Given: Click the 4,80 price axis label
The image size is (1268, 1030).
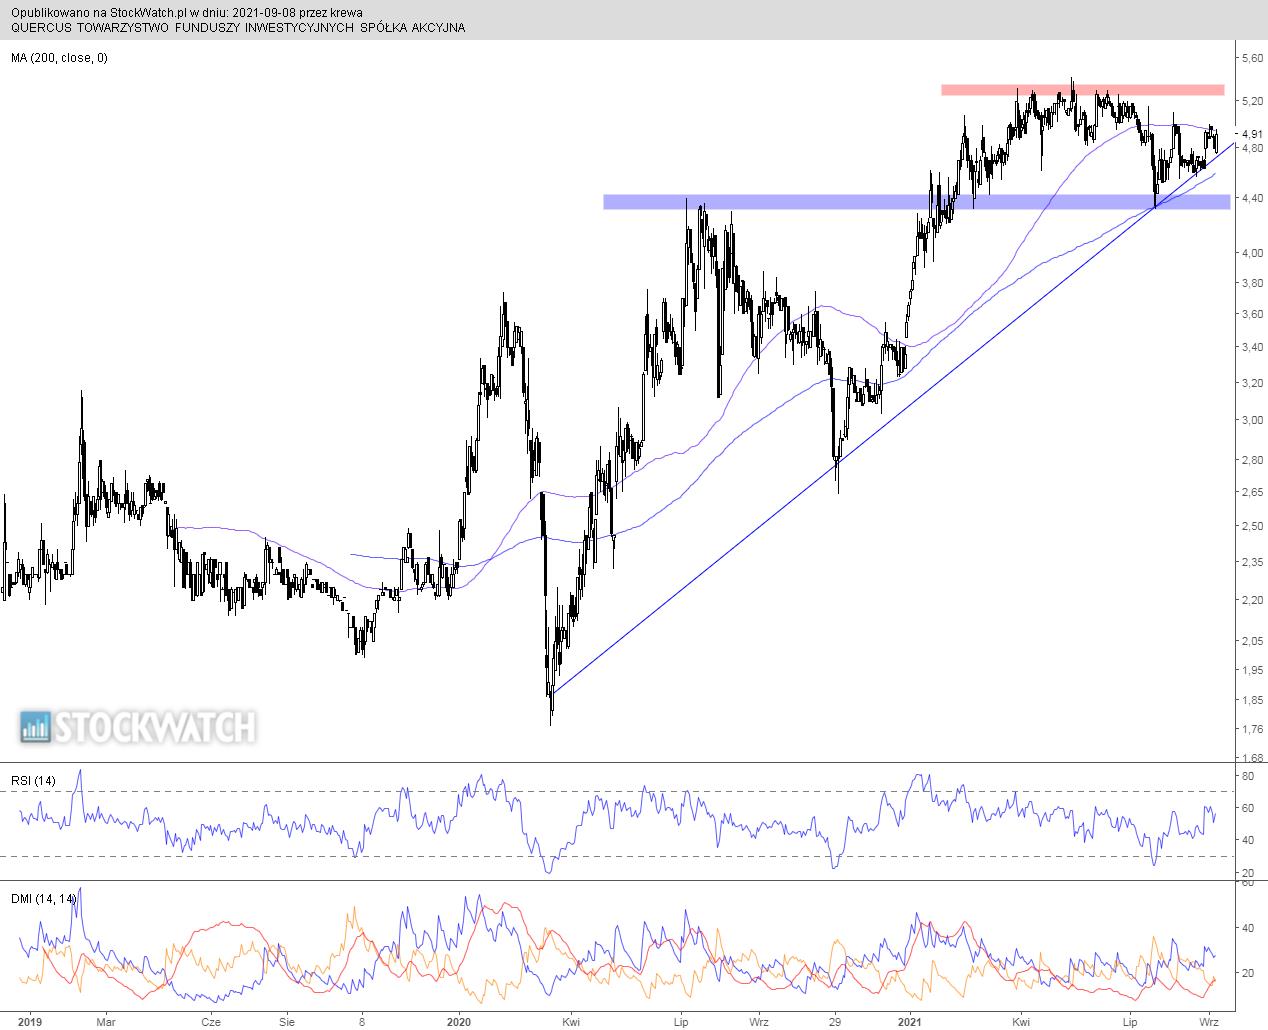Looking at the screenshot, I should click(x=1250, y=148).
